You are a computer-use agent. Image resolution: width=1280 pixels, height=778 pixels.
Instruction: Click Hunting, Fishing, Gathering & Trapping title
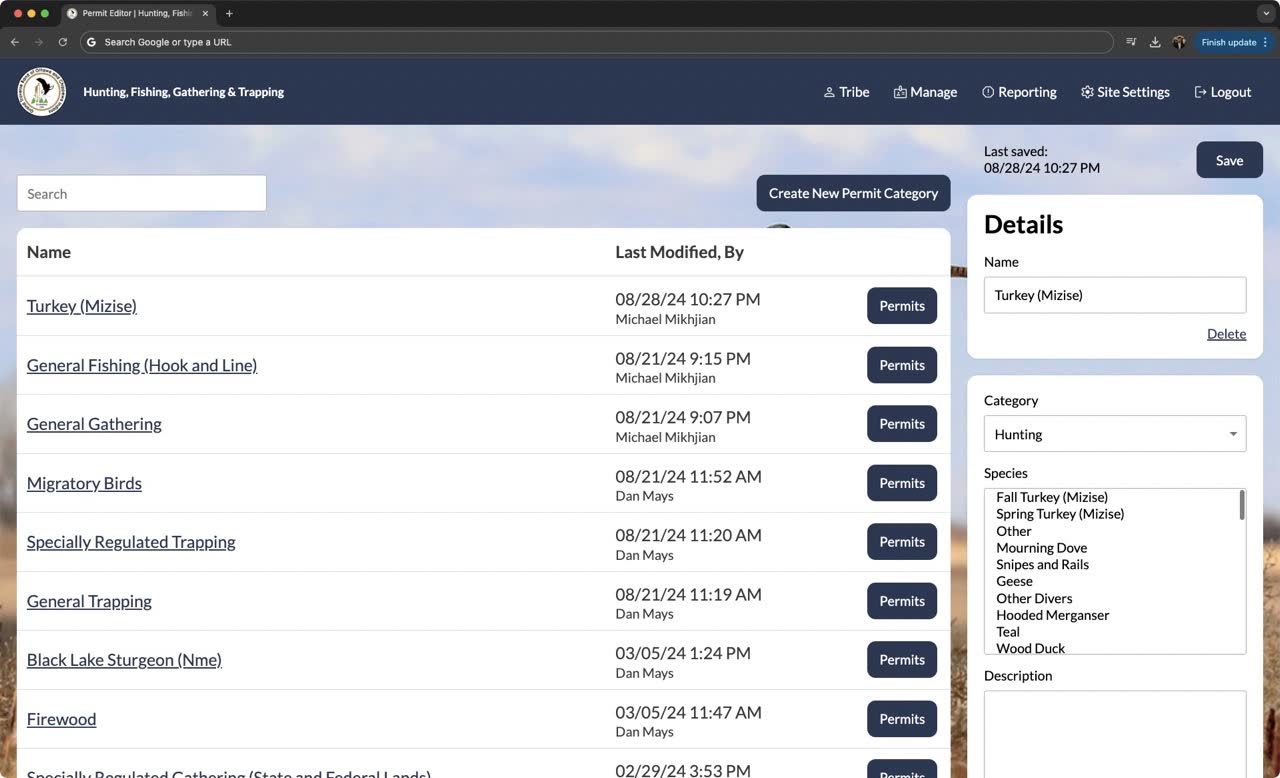(183, 92)
